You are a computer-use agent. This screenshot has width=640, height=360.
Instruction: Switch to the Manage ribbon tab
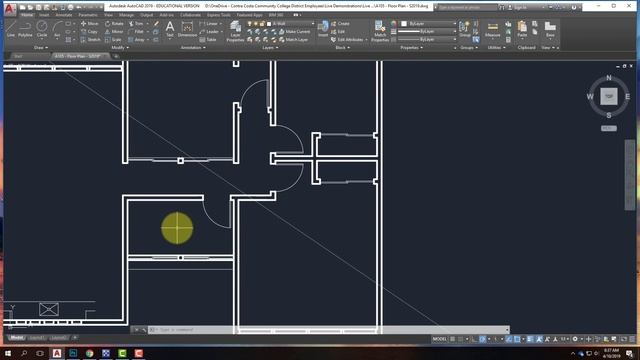coord(126,15)
